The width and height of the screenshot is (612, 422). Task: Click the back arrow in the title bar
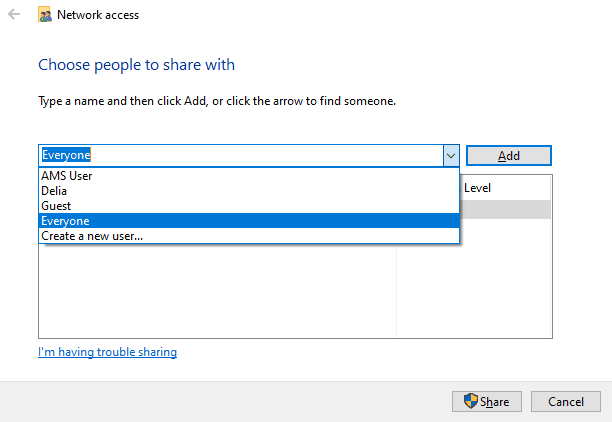(x=14, y=15)
